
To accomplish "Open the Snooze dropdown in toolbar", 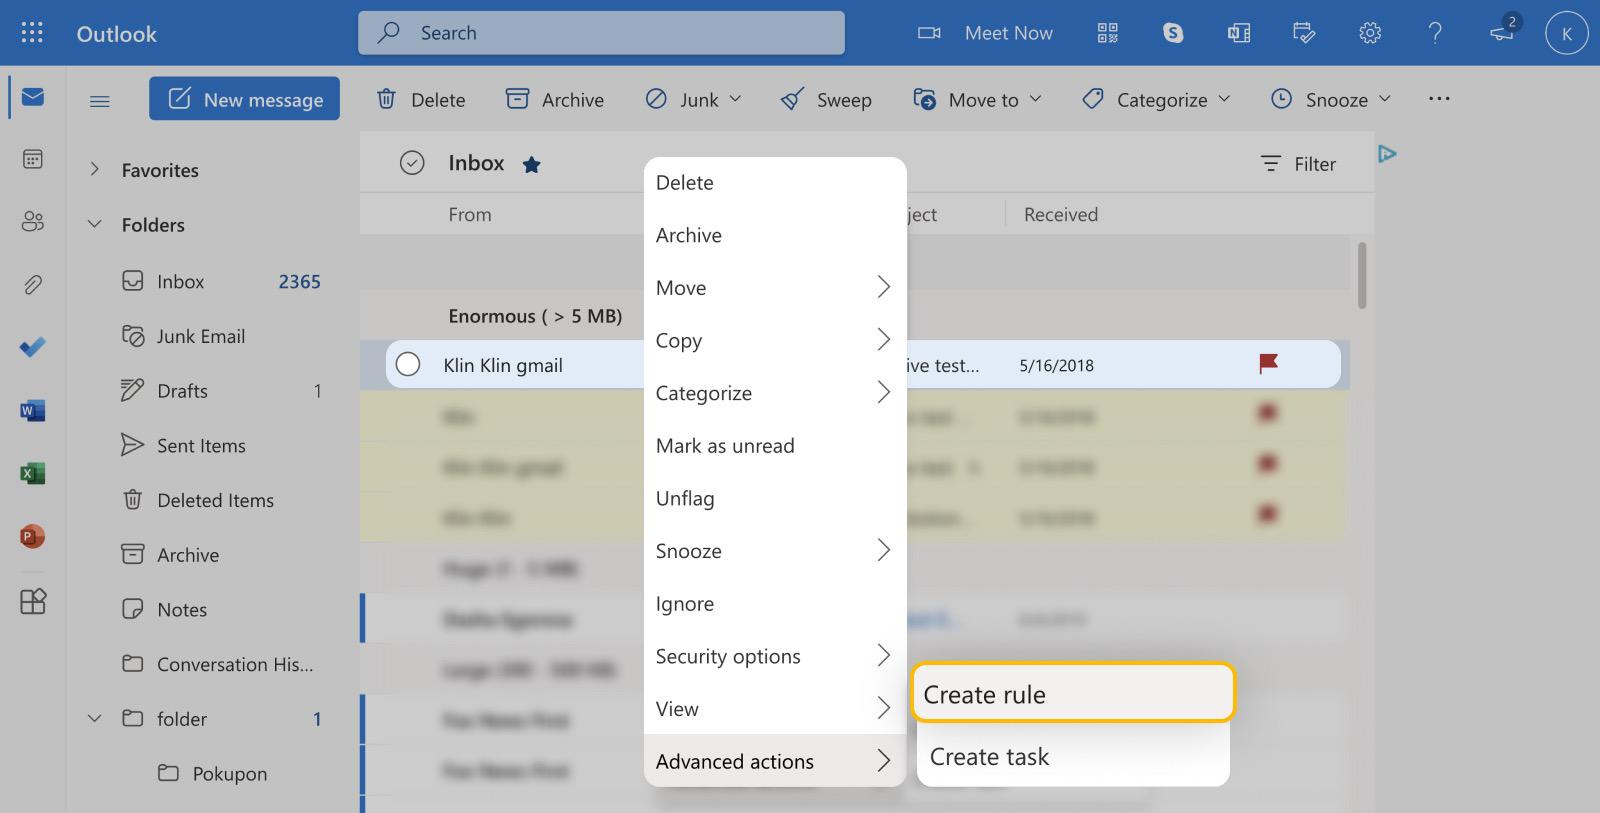I will [x=1331, y=99].
